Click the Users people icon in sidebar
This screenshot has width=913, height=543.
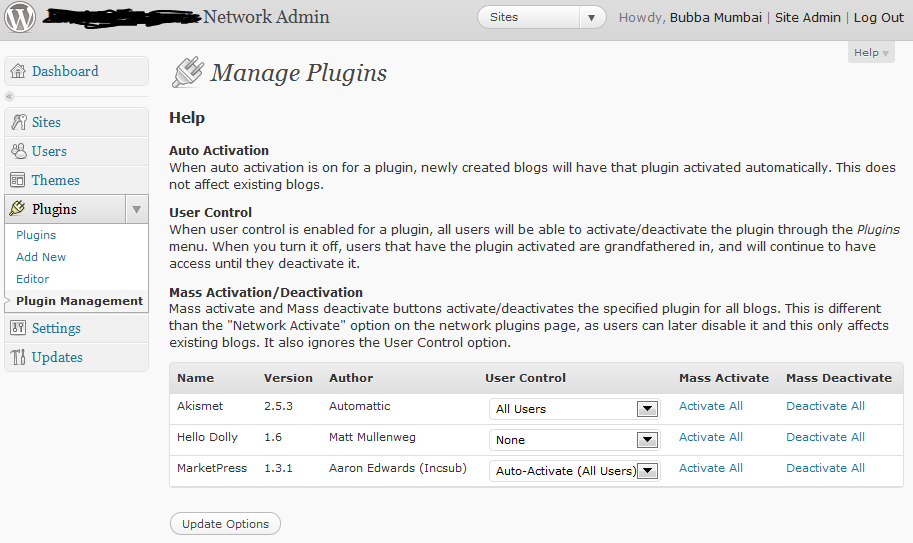pos(19,151)
